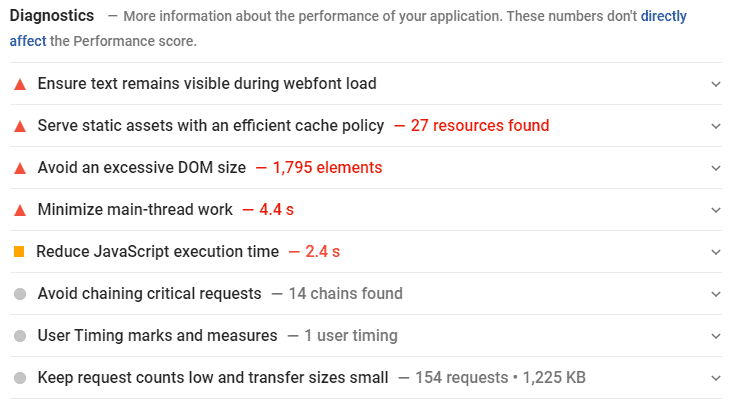738x413 pixels.
Task: Click red triangle next to main-thread work
Action: (x=20, y=210)
